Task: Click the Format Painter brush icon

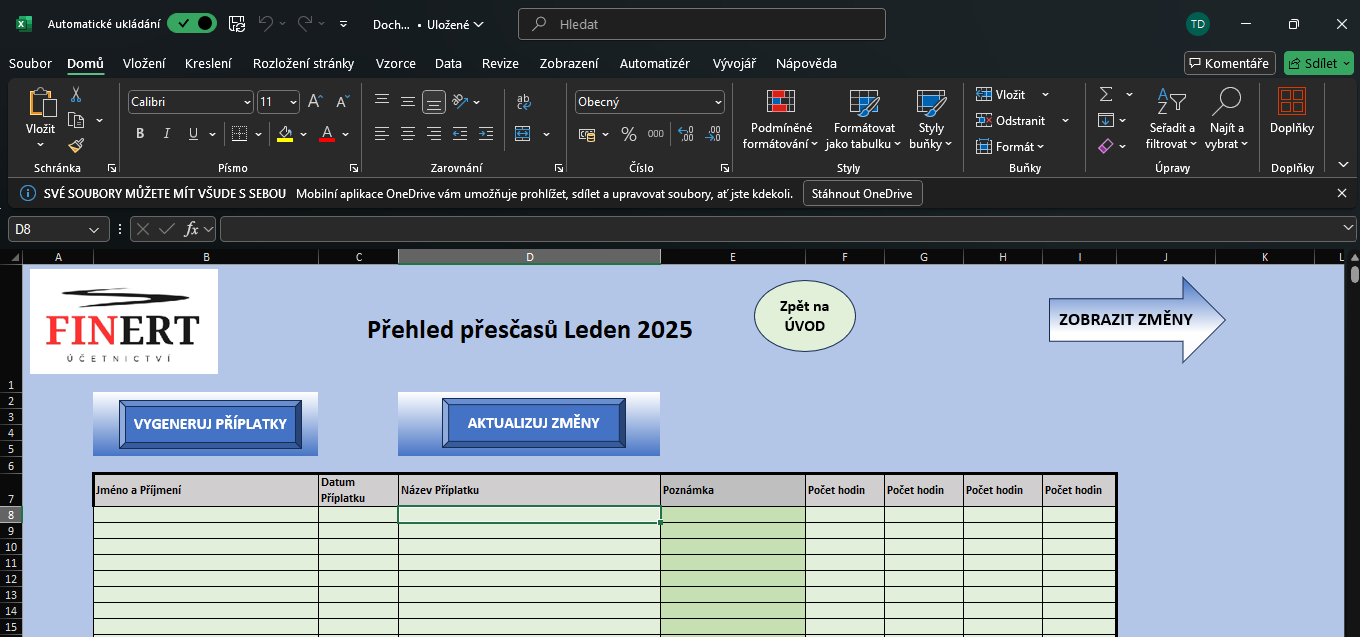Action: [76, 146]
